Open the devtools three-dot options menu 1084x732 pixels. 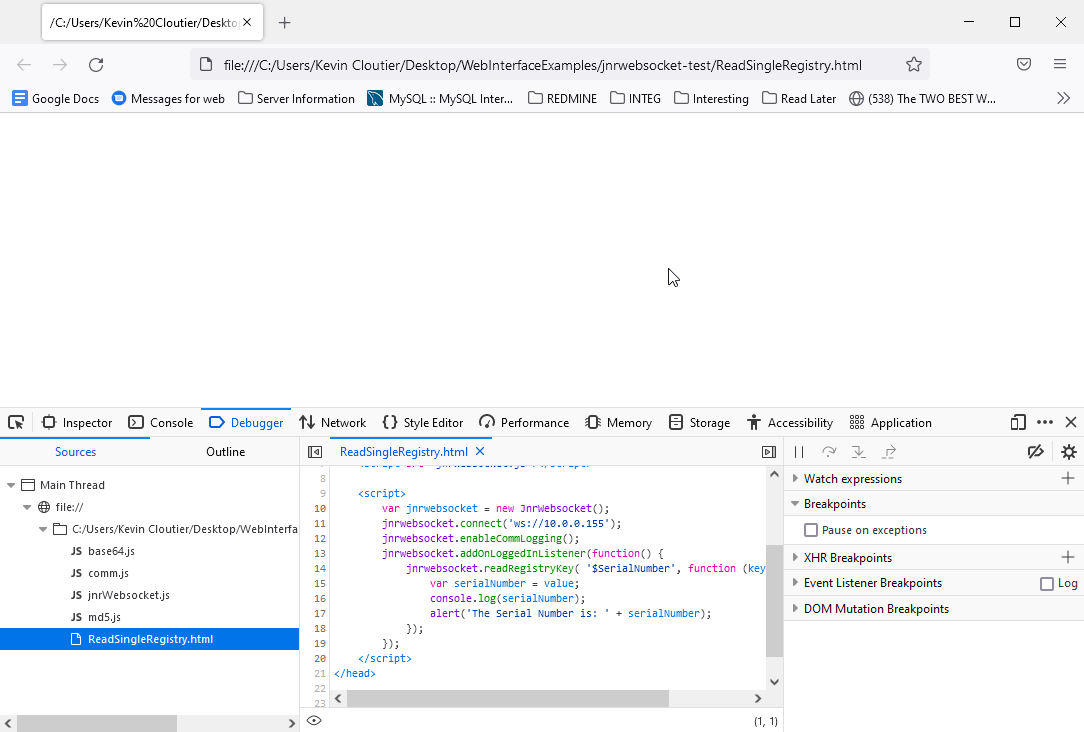pos(1045,422)
